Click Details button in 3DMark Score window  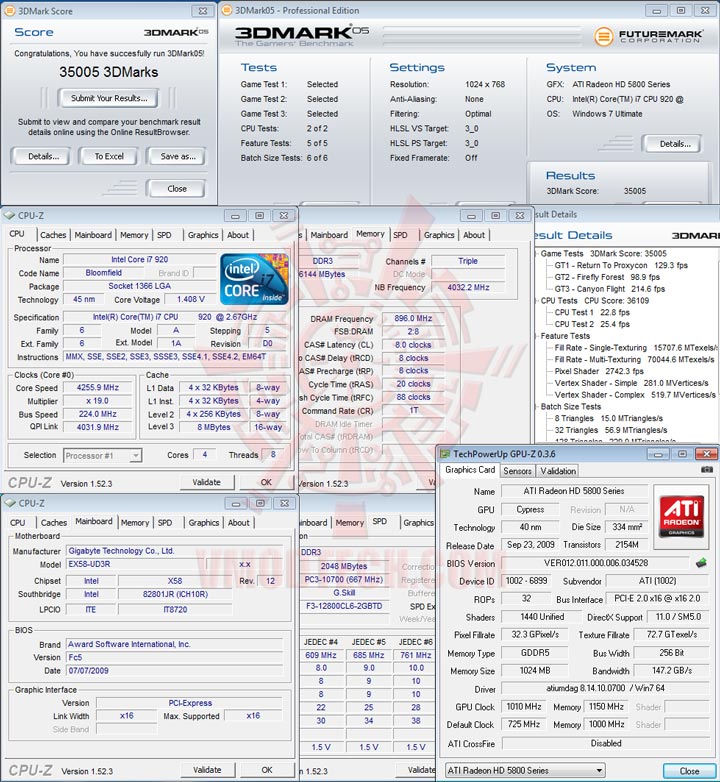(x=43, y=157)
